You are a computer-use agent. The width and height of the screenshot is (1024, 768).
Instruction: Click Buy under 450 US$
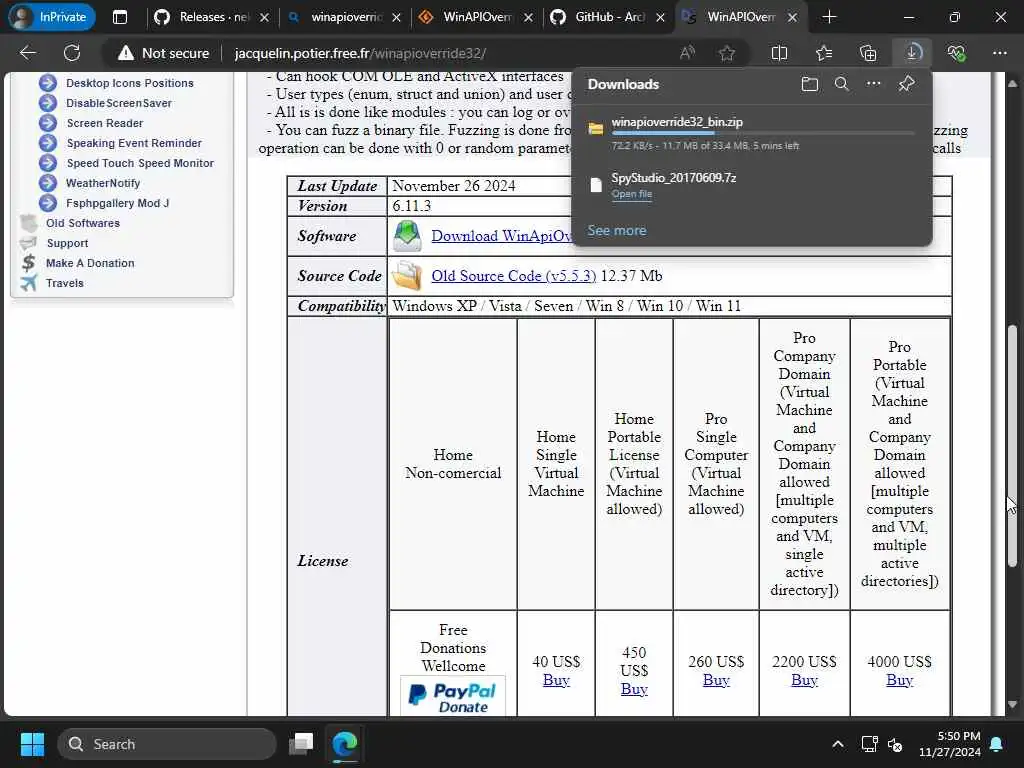pos(633,689)
